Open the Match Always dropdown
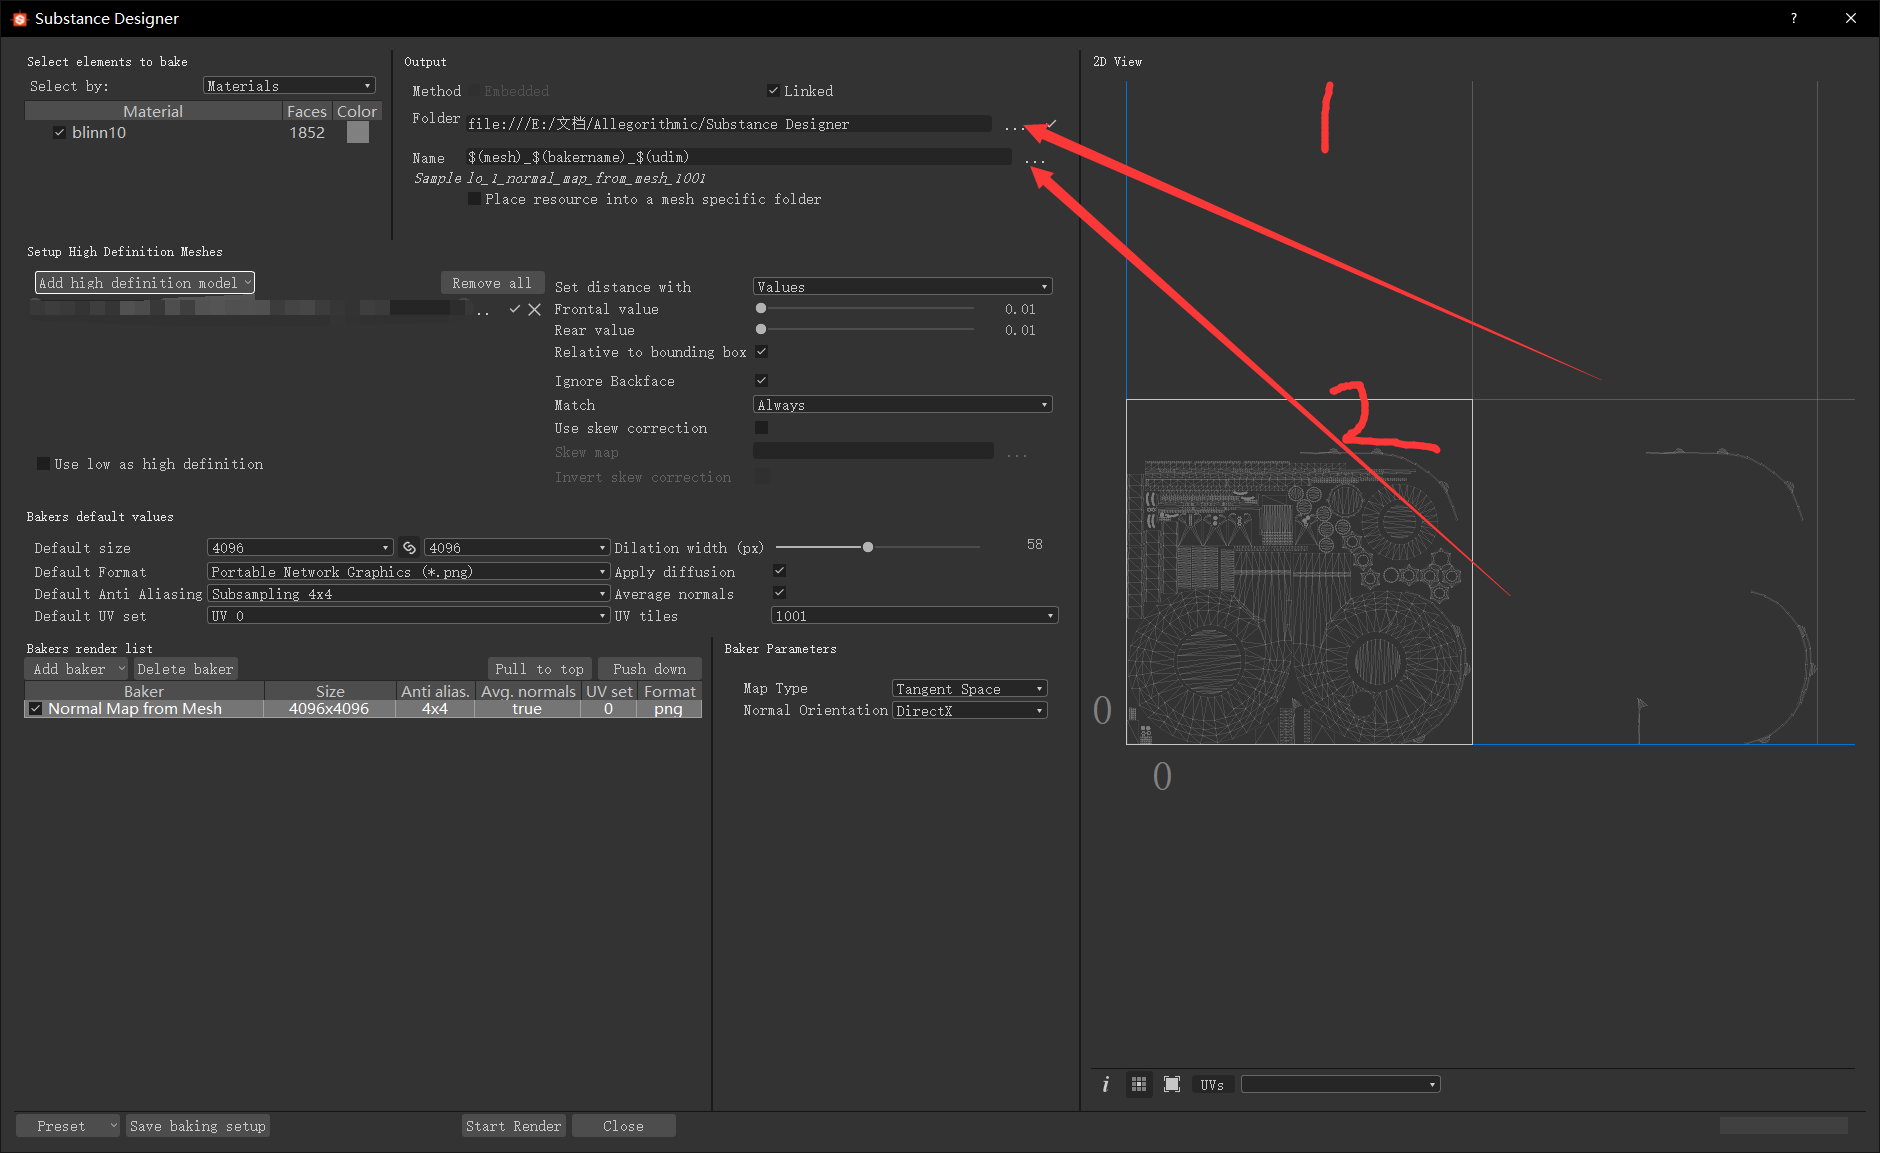This screenshot has width=1880, height=1153. pos(901,404)
